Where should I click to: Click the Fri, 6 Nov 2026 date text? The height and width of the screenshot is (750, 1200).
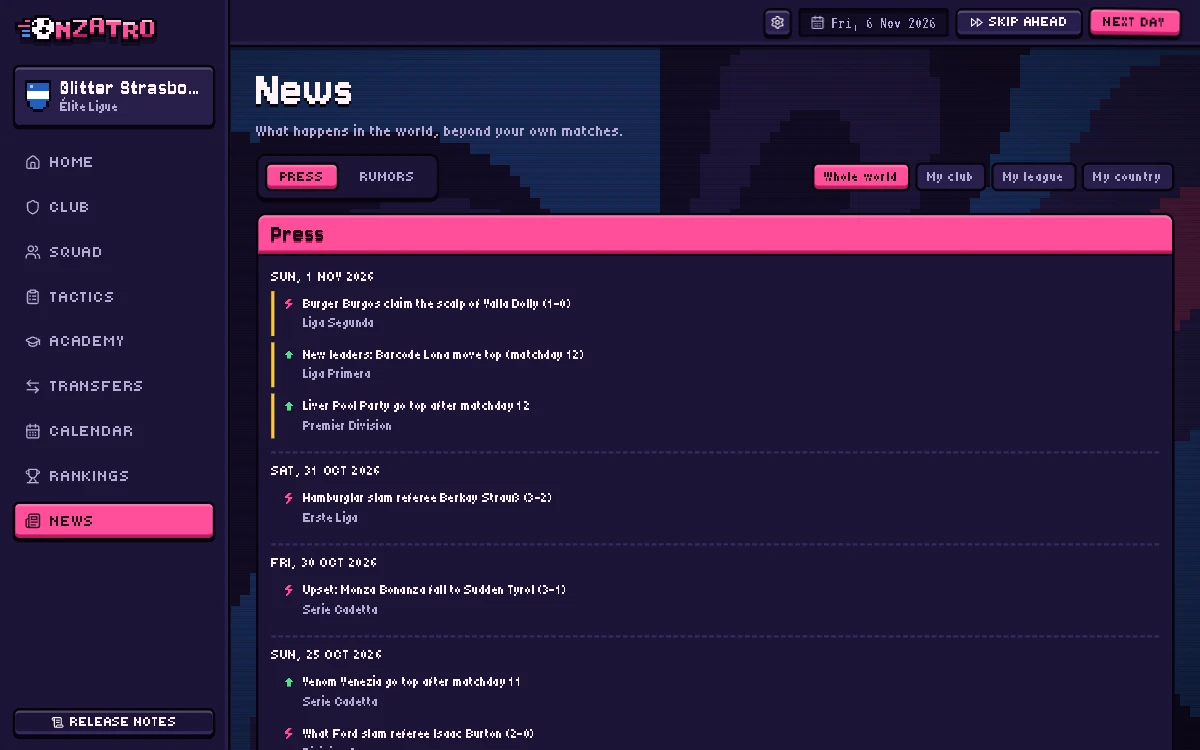point(883,23)
